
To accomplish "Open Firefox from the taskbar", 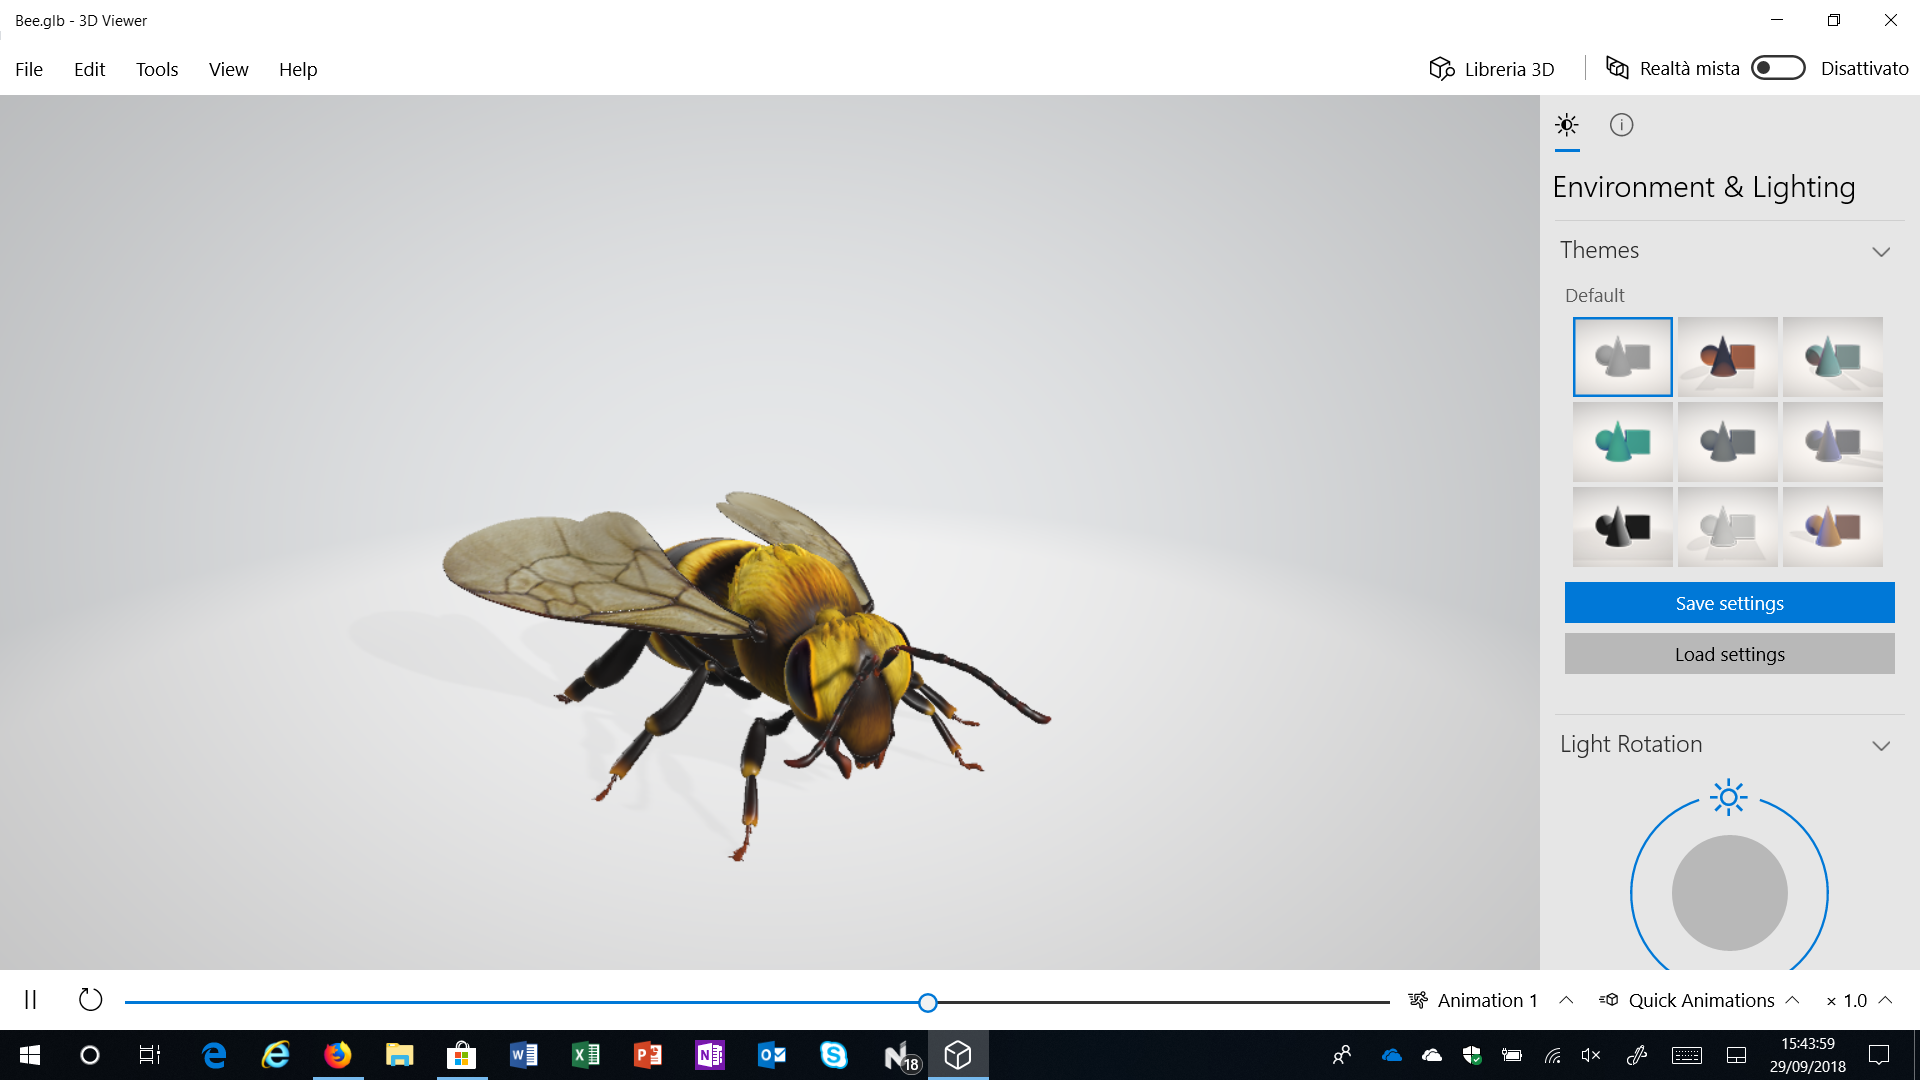I will 338,1055.
